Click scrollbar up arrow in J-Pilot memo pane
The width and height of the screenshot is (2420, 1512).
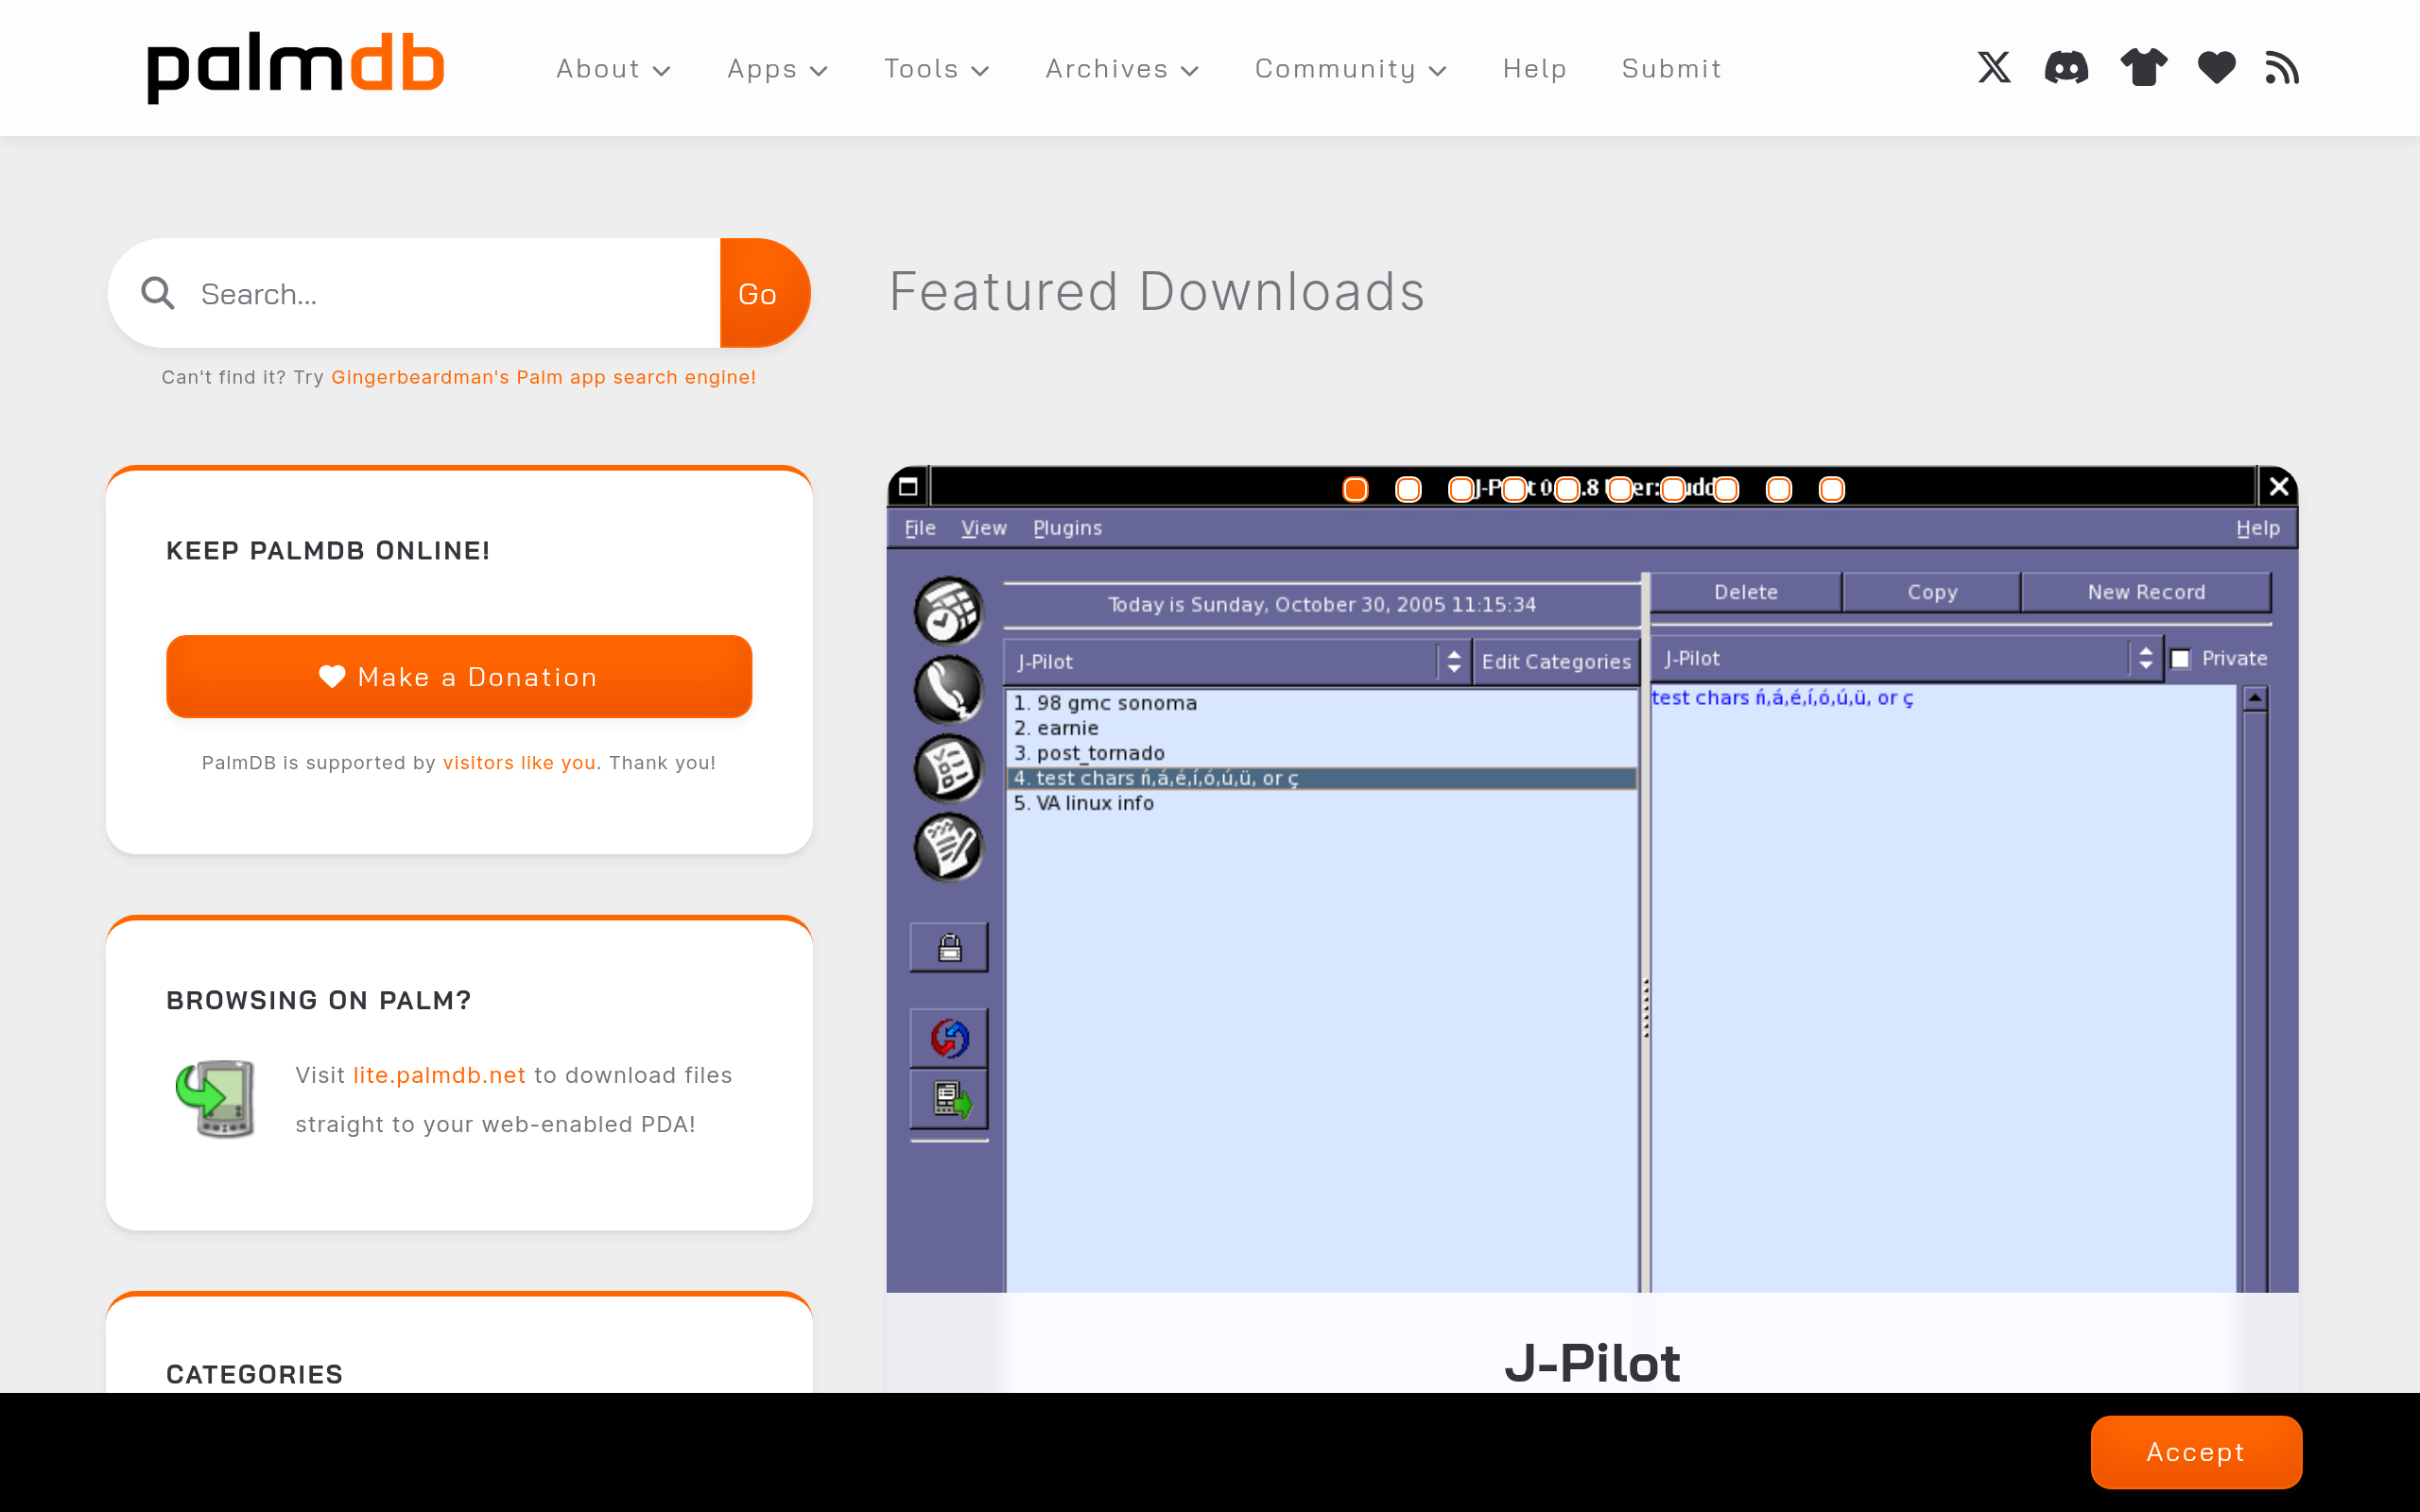(x=2254, y=698)
